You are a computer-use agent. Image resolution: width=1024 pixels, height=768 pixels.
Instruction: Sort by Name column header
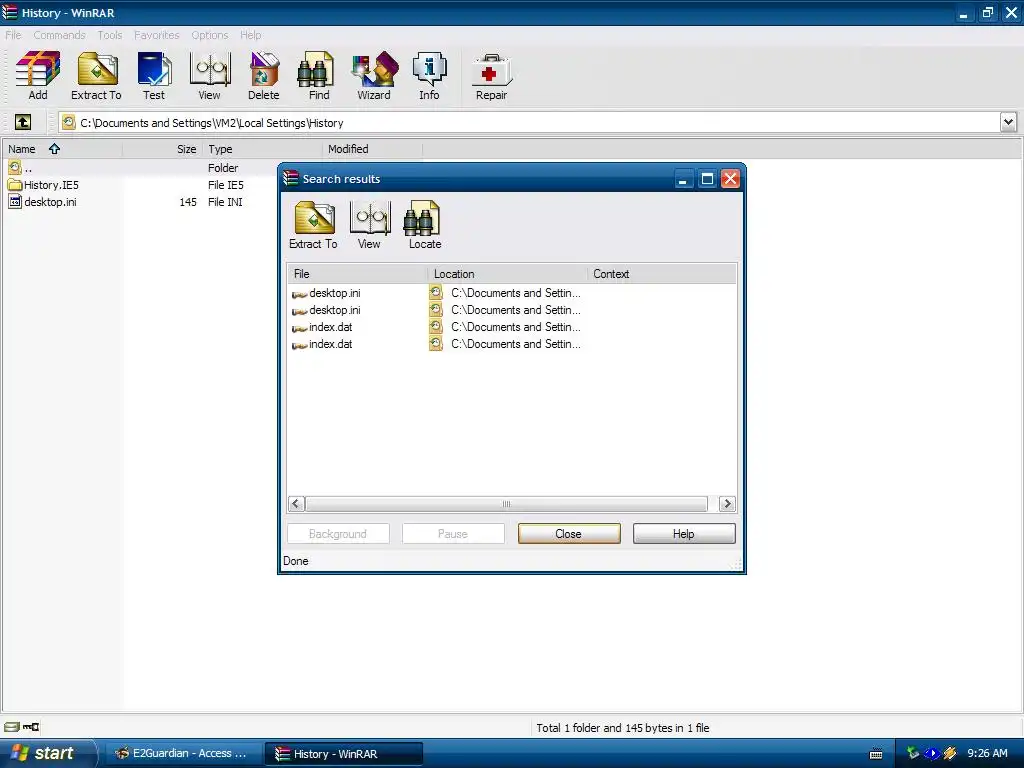point(62,149)
